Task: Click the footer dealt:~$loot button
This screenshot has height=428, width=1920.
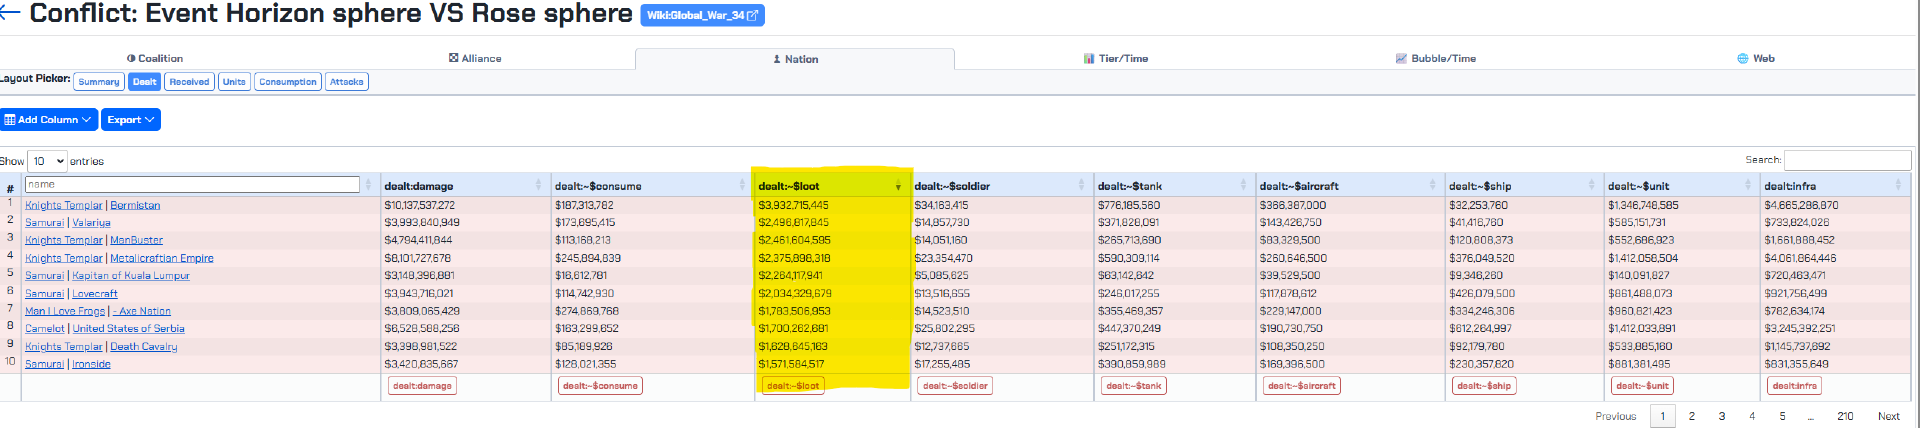Action: point(793,386)
